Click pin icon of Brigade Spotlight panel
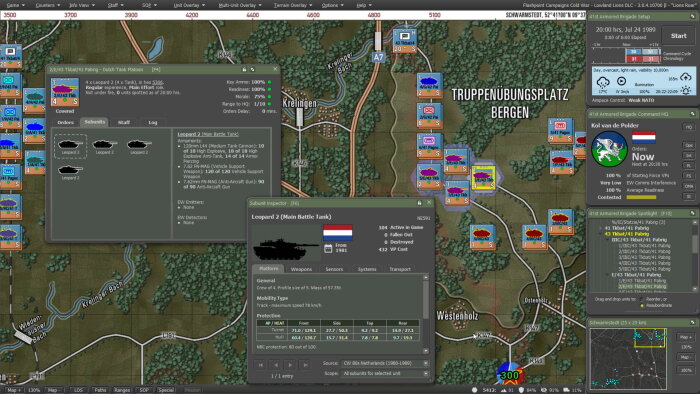Viewport: 700px width, 394px height. click(692, 214)
